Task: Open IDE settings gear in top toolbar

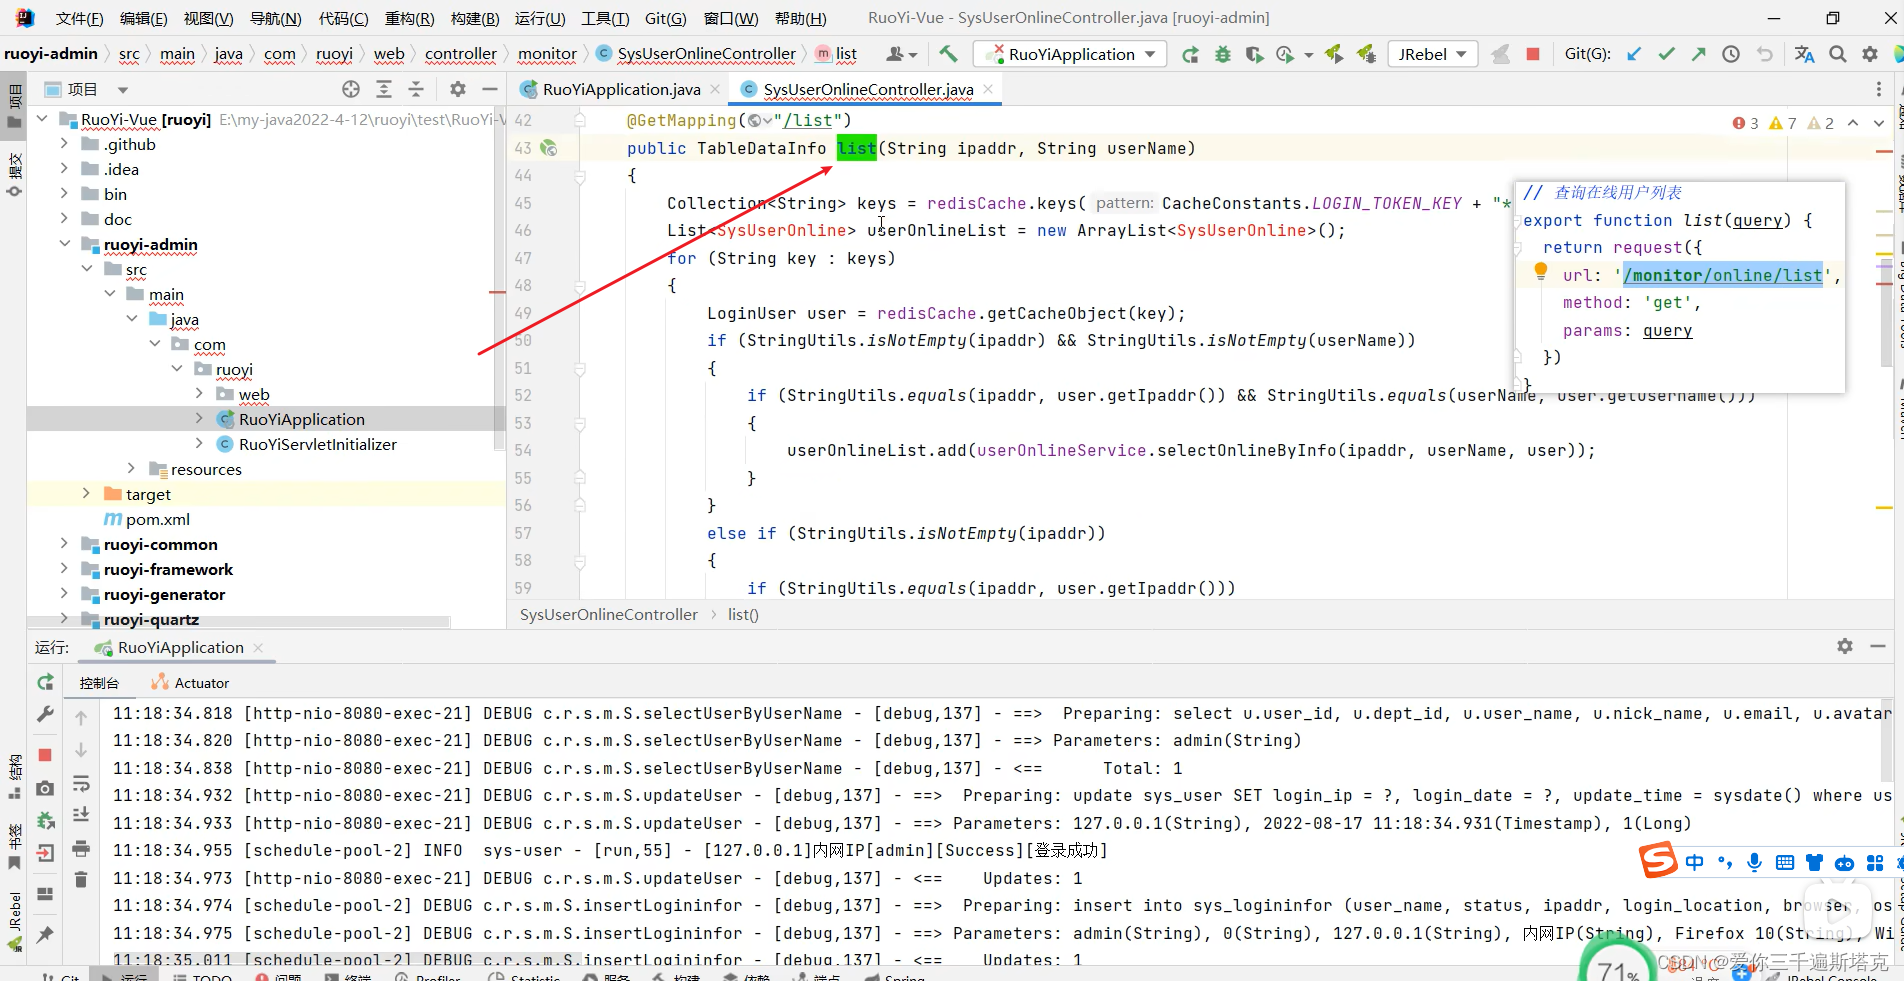Action: point(1870,54)
